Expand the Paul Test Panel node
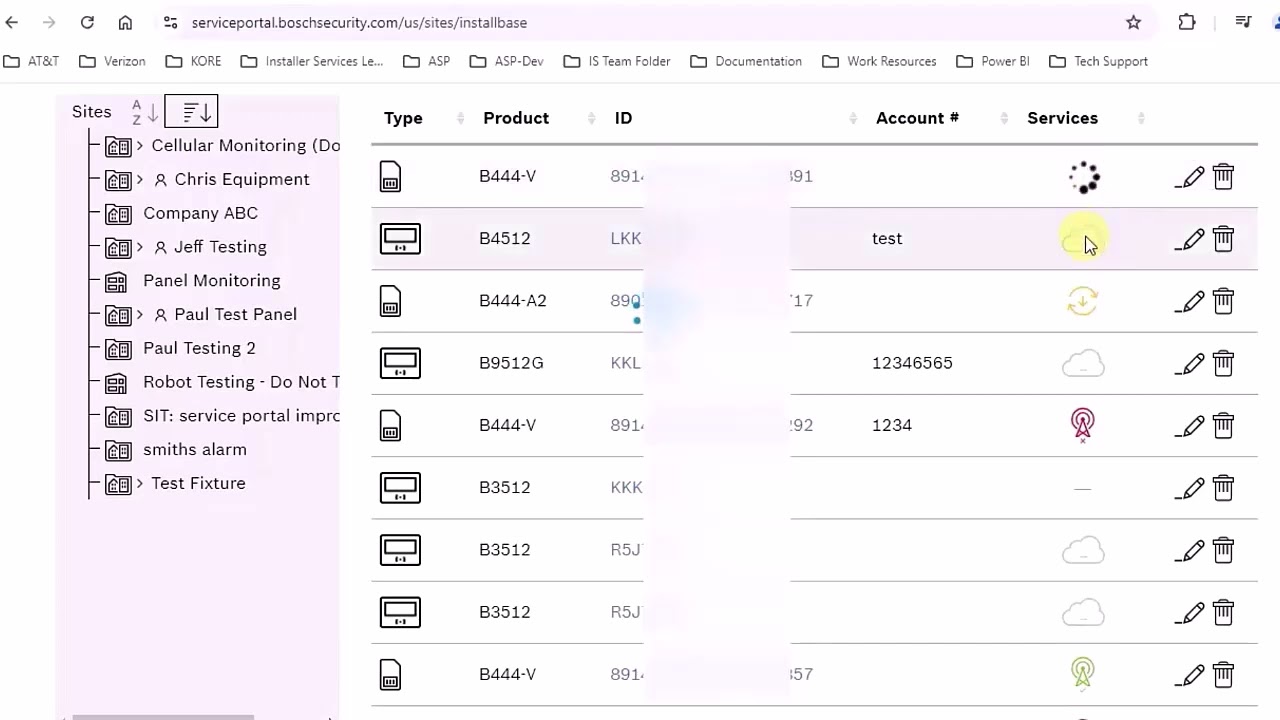 (140, 315)
